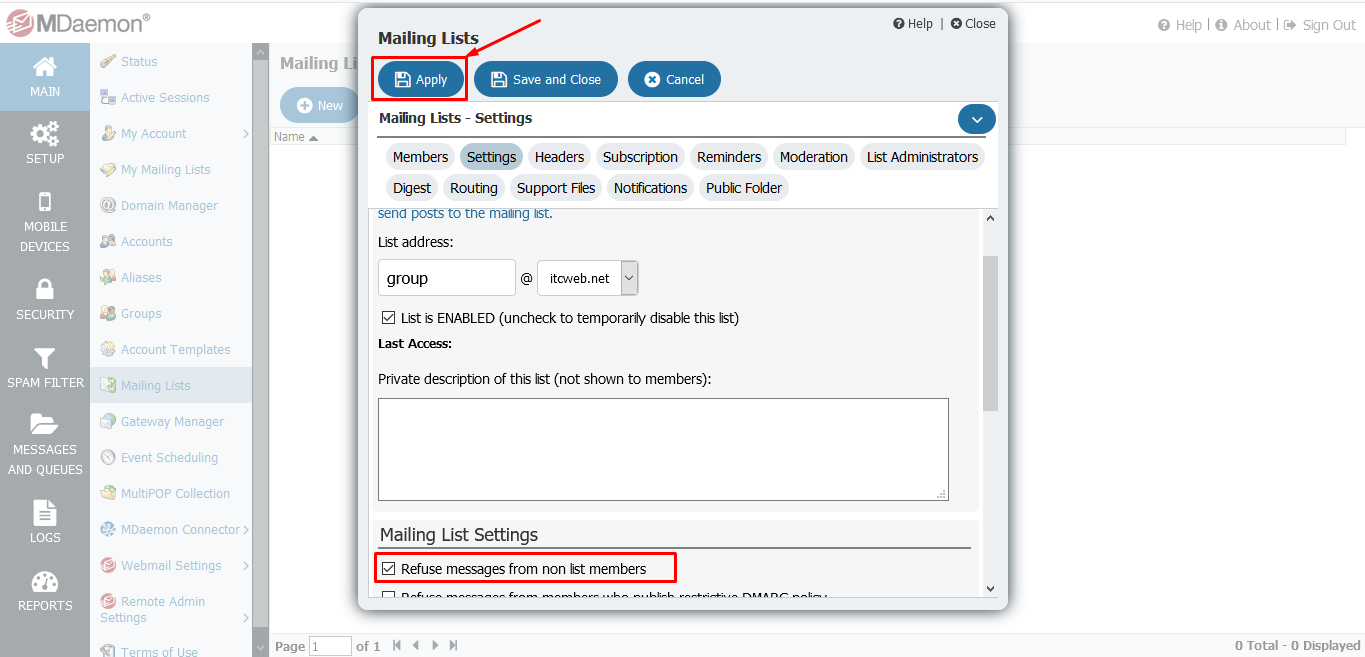
Task: Open the SPAM FILTER funnel icon
Action: pos(45,358)
